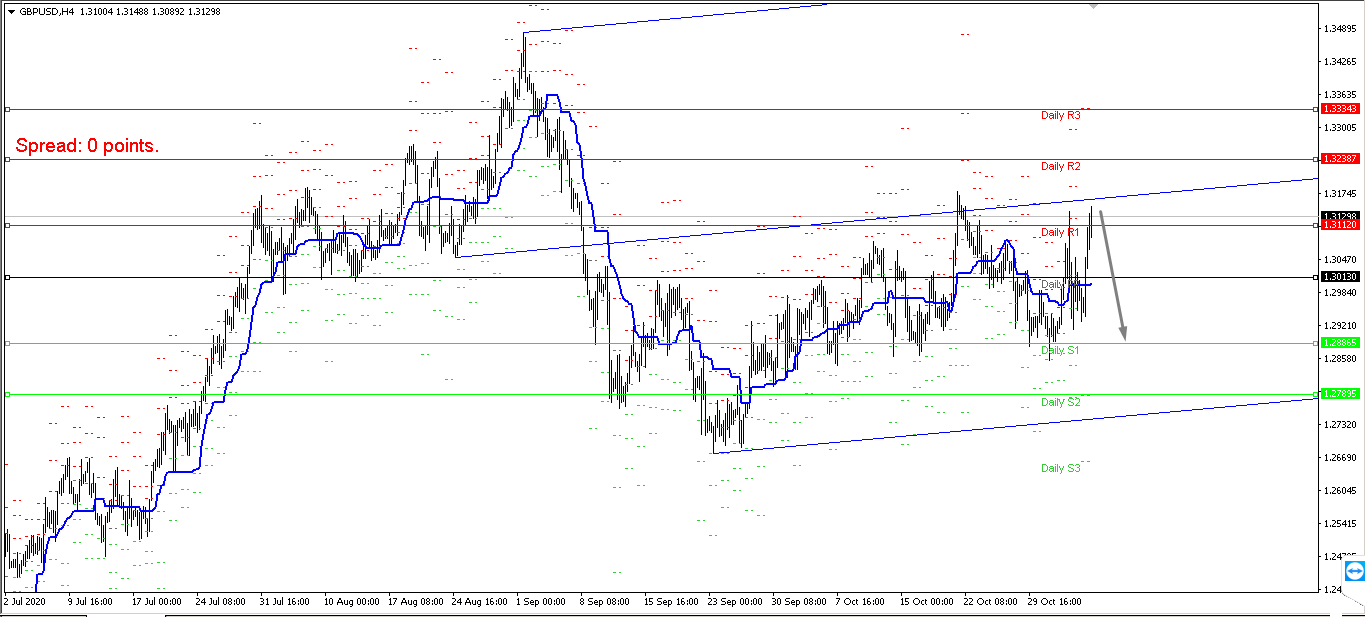Click the 2 Jul 2020 date label
Screen dimensions: 1365x617
[24, 603]
